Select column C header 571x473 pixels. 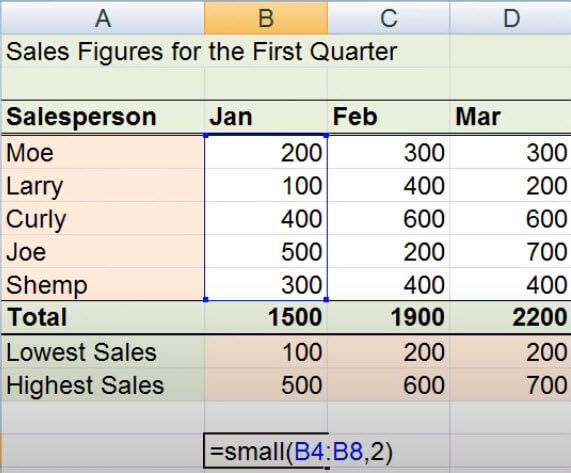click(x=389, y=18)
